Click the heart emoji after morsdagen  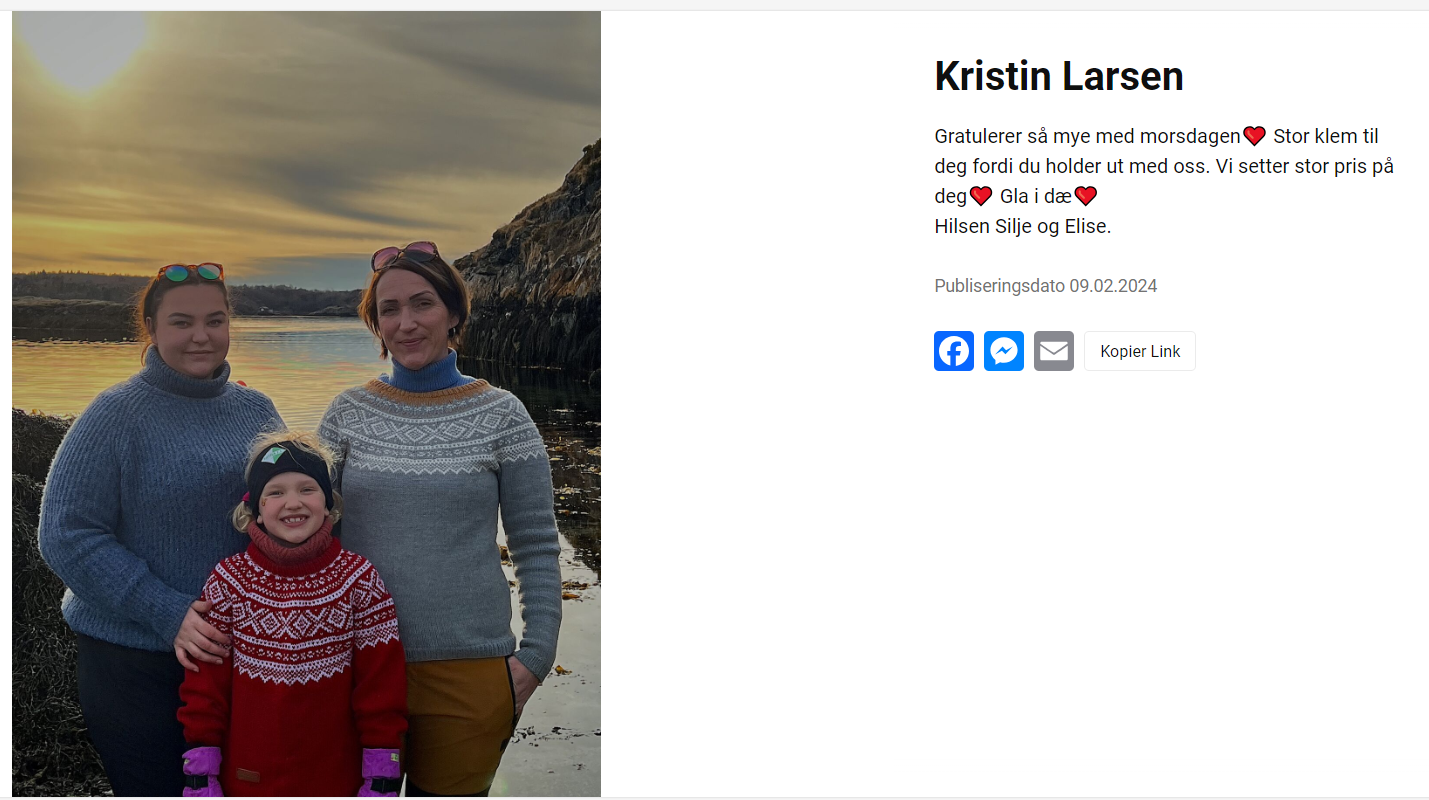(1254, 136)
